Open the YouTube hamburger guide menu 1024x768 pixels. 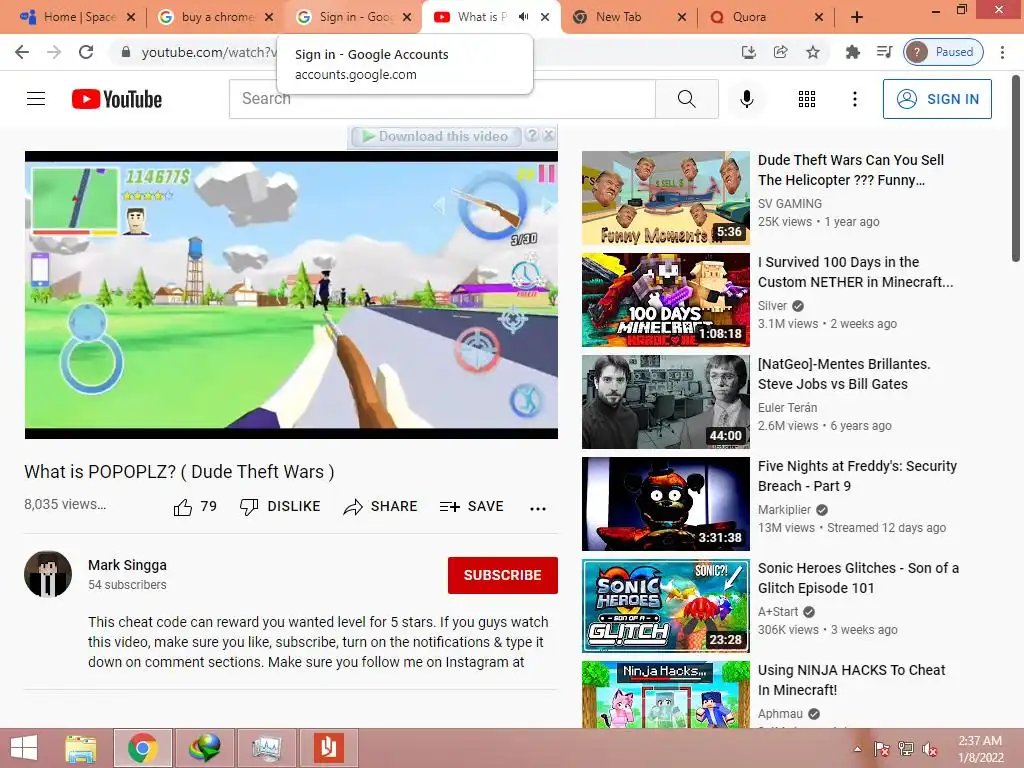36,99
